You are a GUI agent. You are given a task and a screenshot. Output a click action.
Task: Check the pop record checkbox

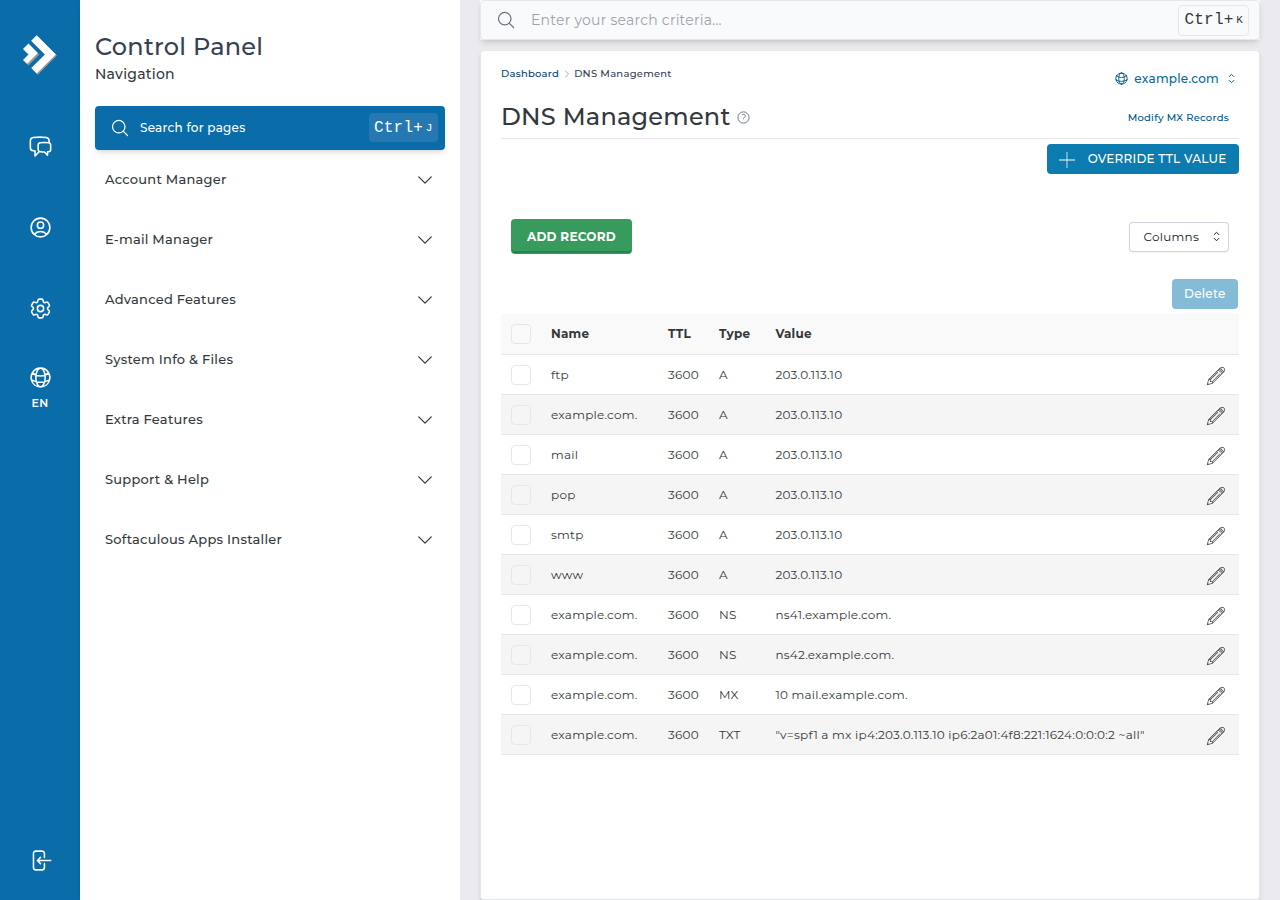(521, 495)
